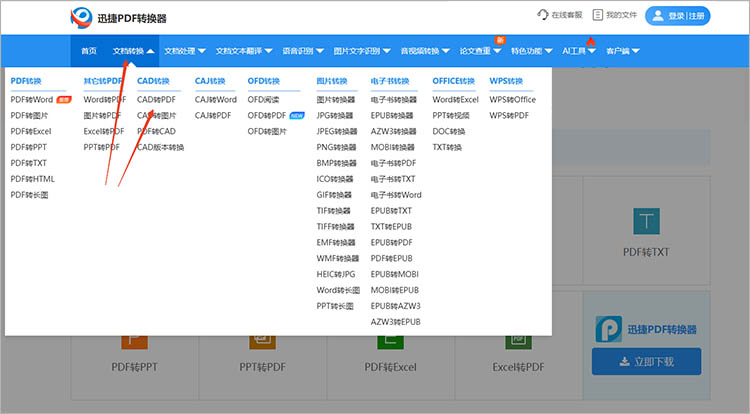Expand the 语音识别 dropdown
The width and height of the screenshot is (750, 414).
pos(303,51)
